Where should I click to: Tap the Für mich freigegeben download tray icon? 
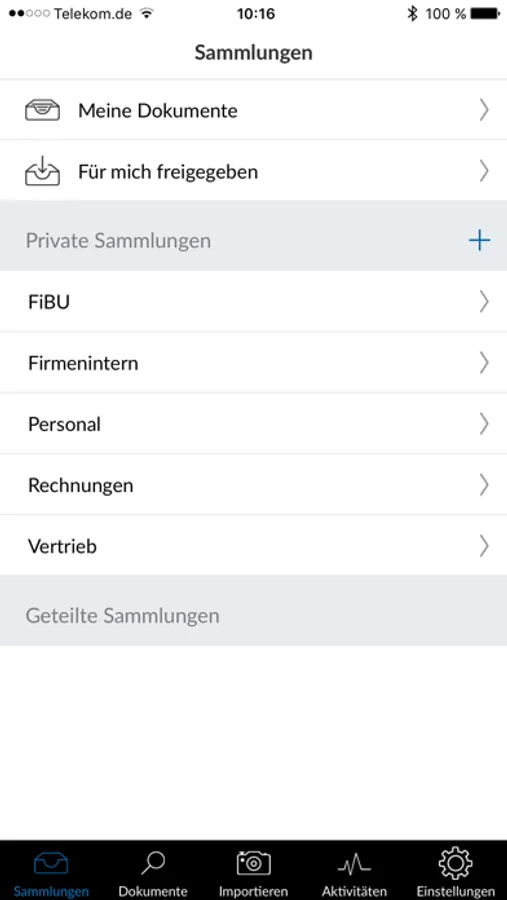(42, 170)
